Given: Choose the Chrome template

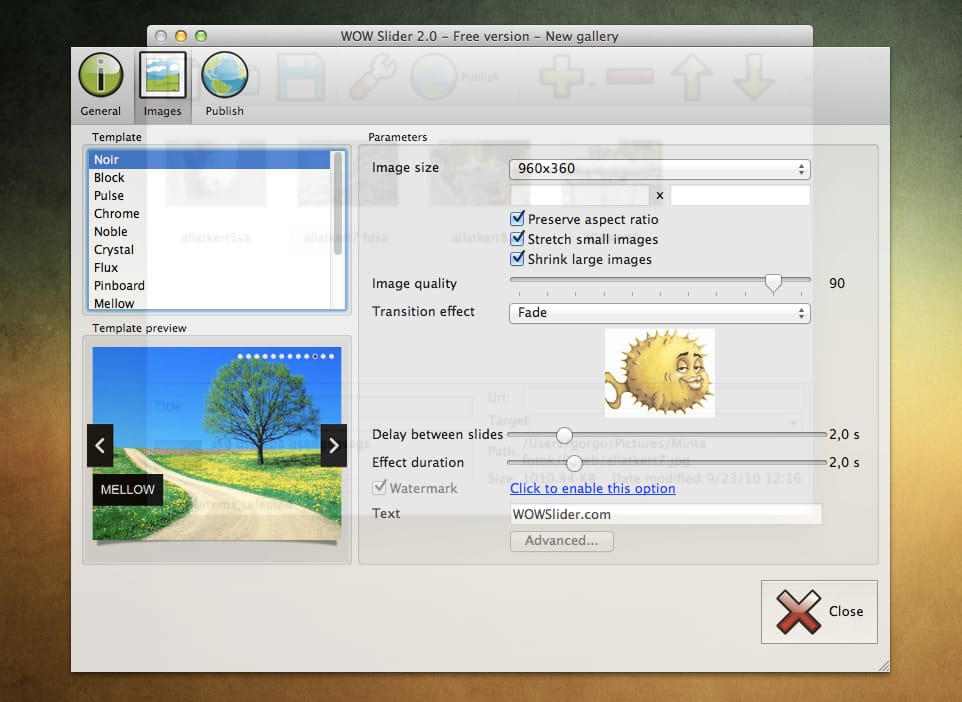Looking at the screenshot, I should pos(209,214).
